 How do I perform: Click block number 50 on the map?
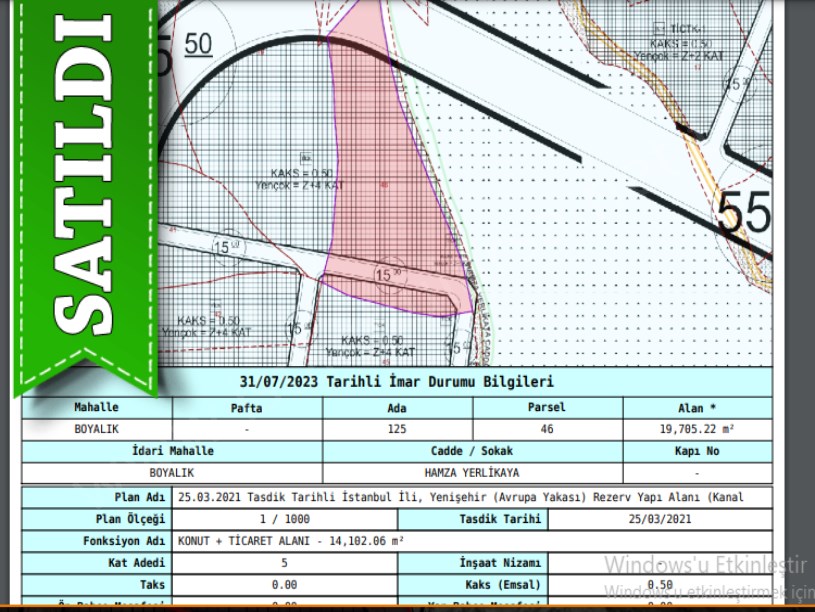click(199, 44)
